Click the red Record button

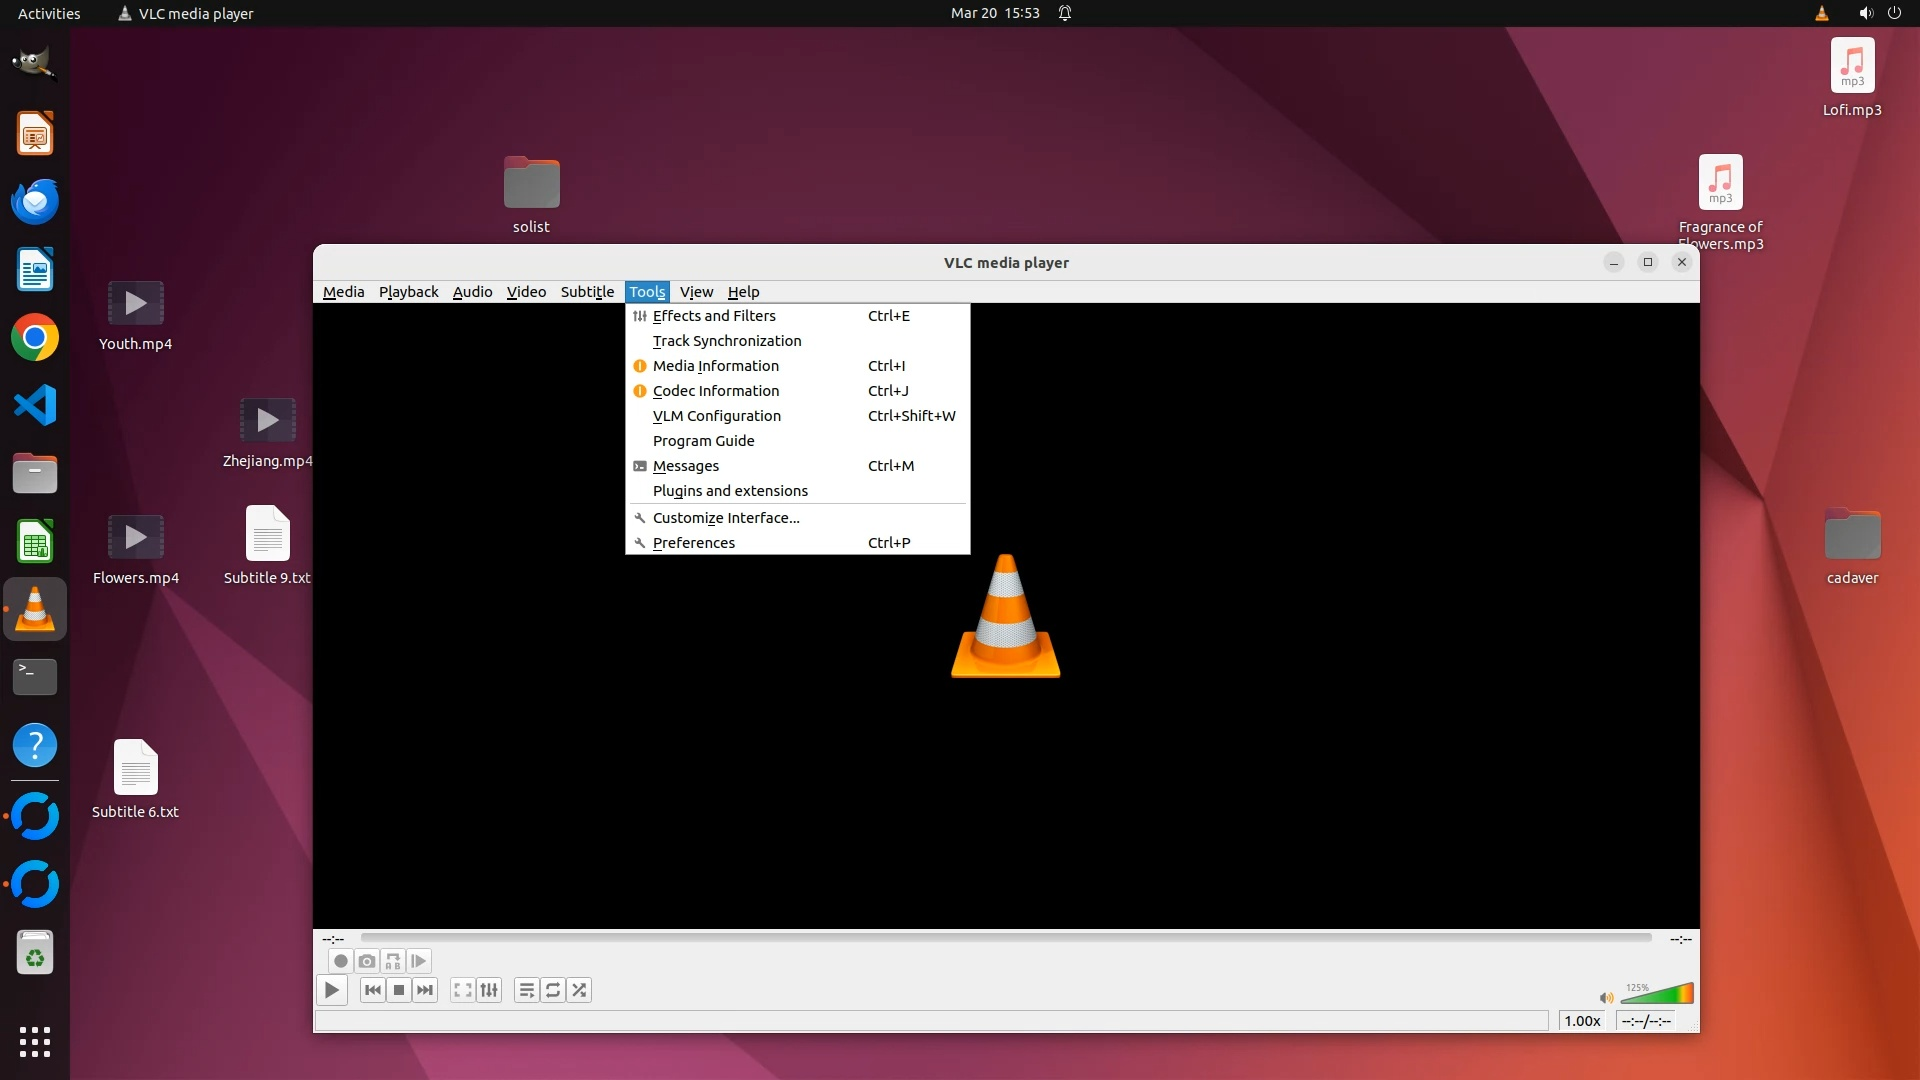[341, 961]
